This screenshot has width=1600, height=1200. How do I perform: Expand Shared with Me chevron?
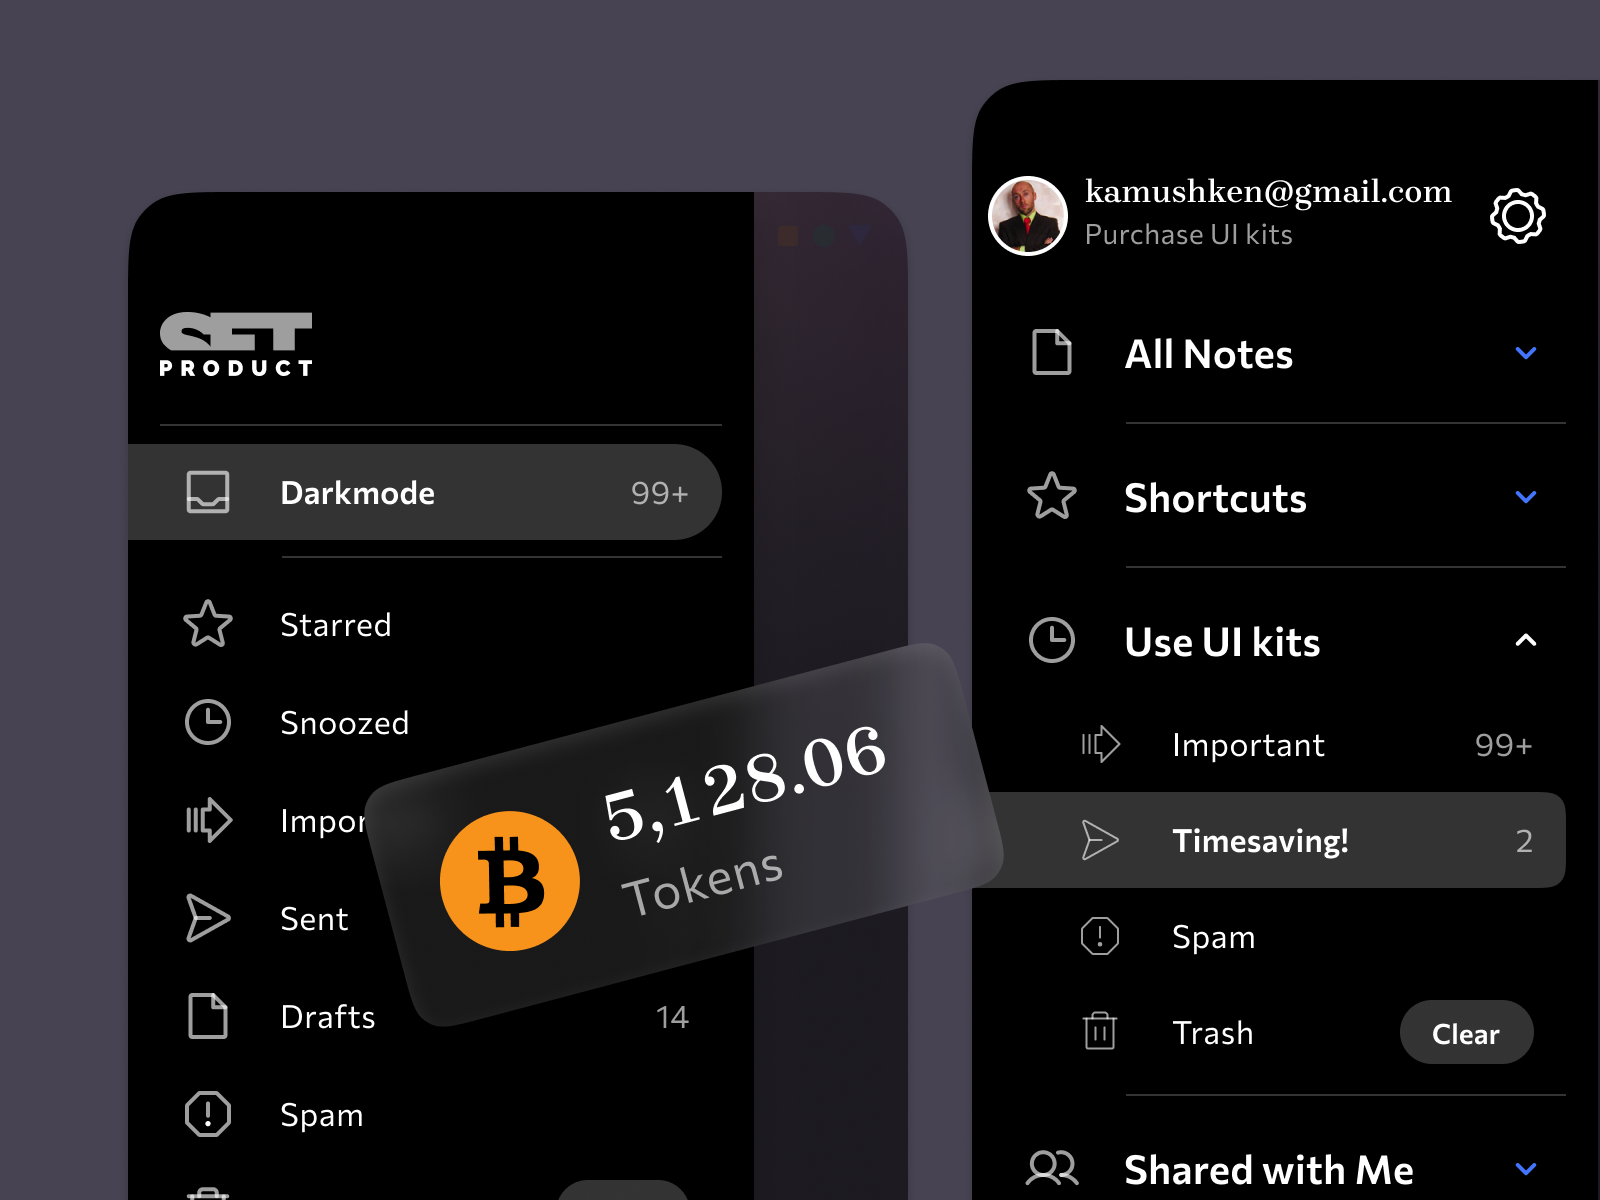[1525, 1168]
